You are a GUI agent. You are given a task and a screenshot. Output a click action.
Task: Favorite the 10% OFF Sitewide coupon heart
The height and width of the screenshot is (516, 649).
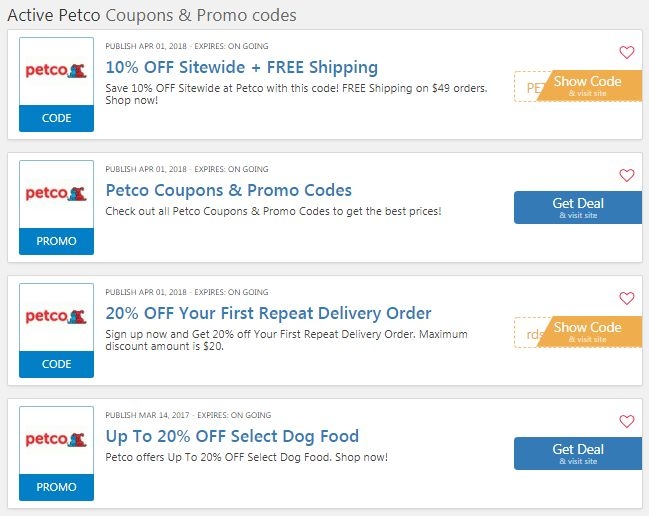pyautogui.click(x=627, y=53)
